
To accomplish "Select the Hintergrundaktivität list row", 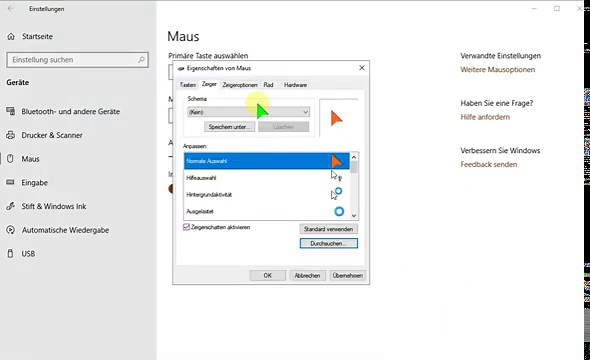I will 267,194.
